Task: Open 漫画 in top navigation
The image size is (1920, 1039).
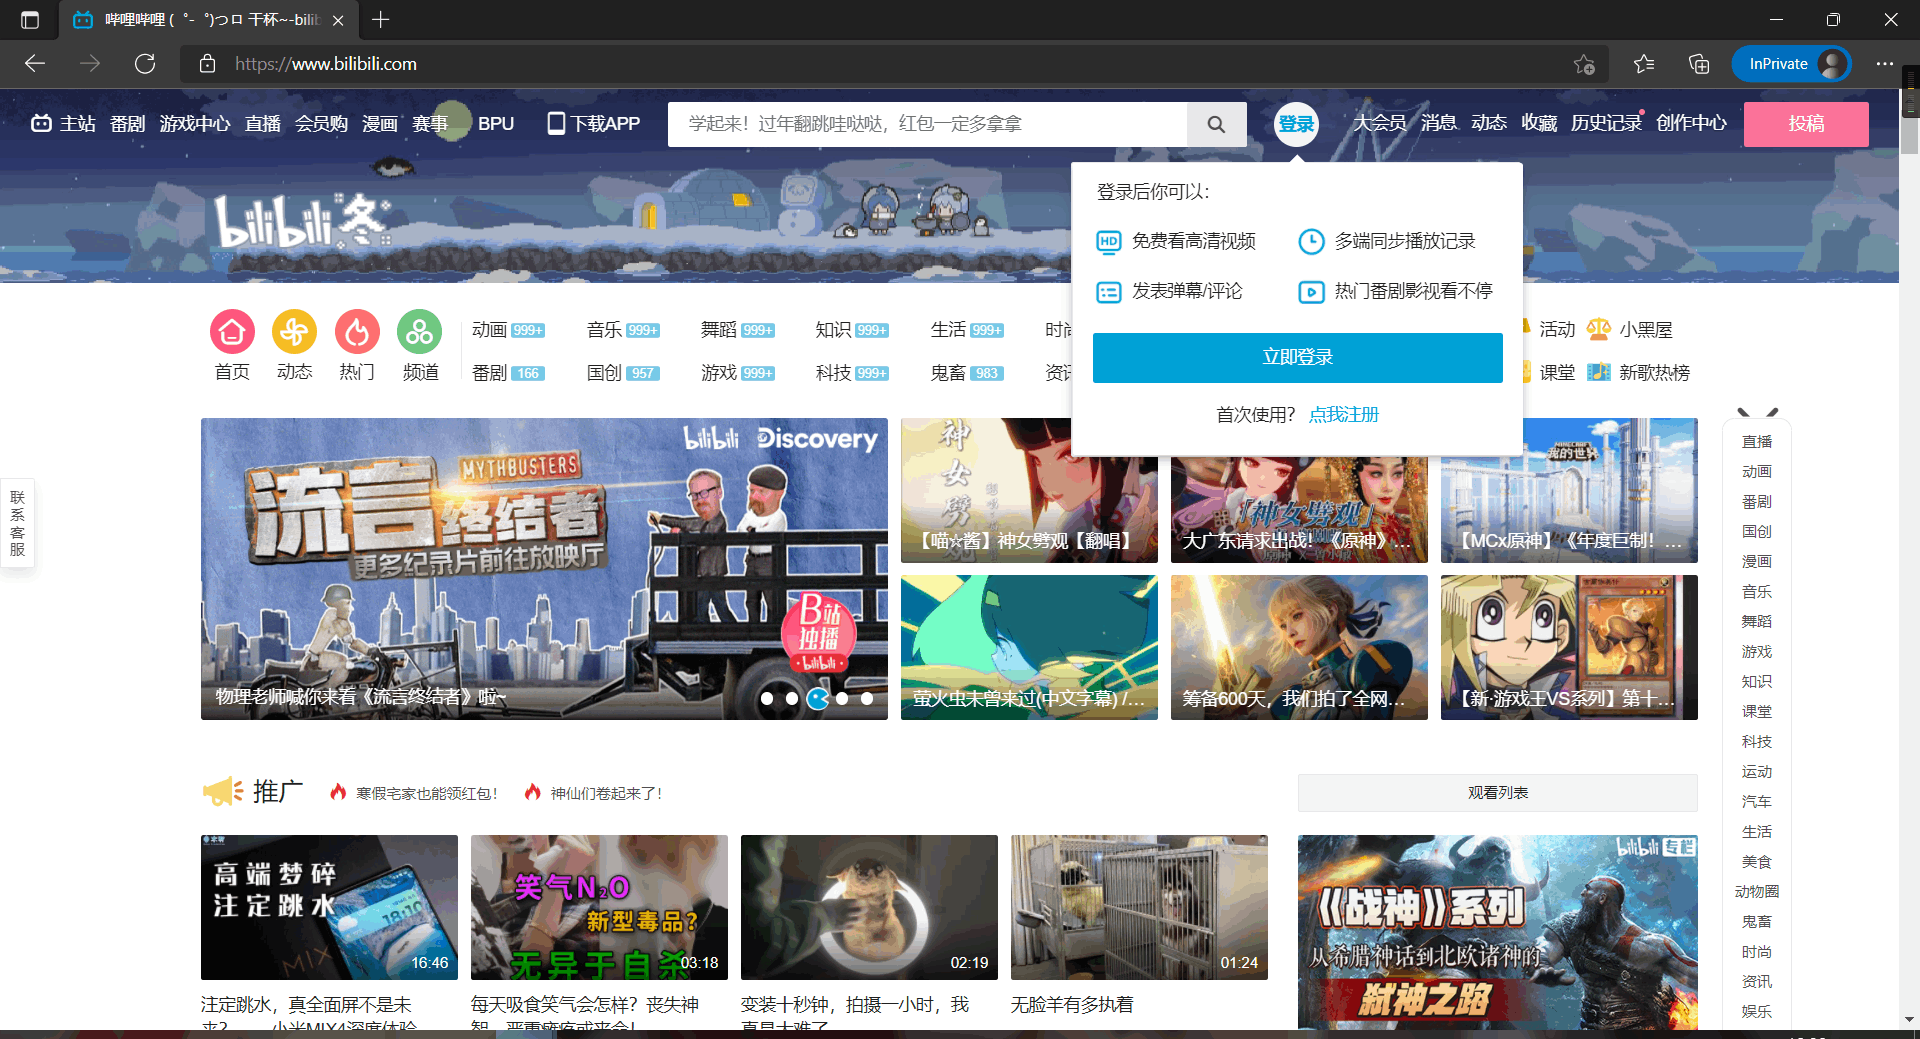Action: tap(380, 123)
